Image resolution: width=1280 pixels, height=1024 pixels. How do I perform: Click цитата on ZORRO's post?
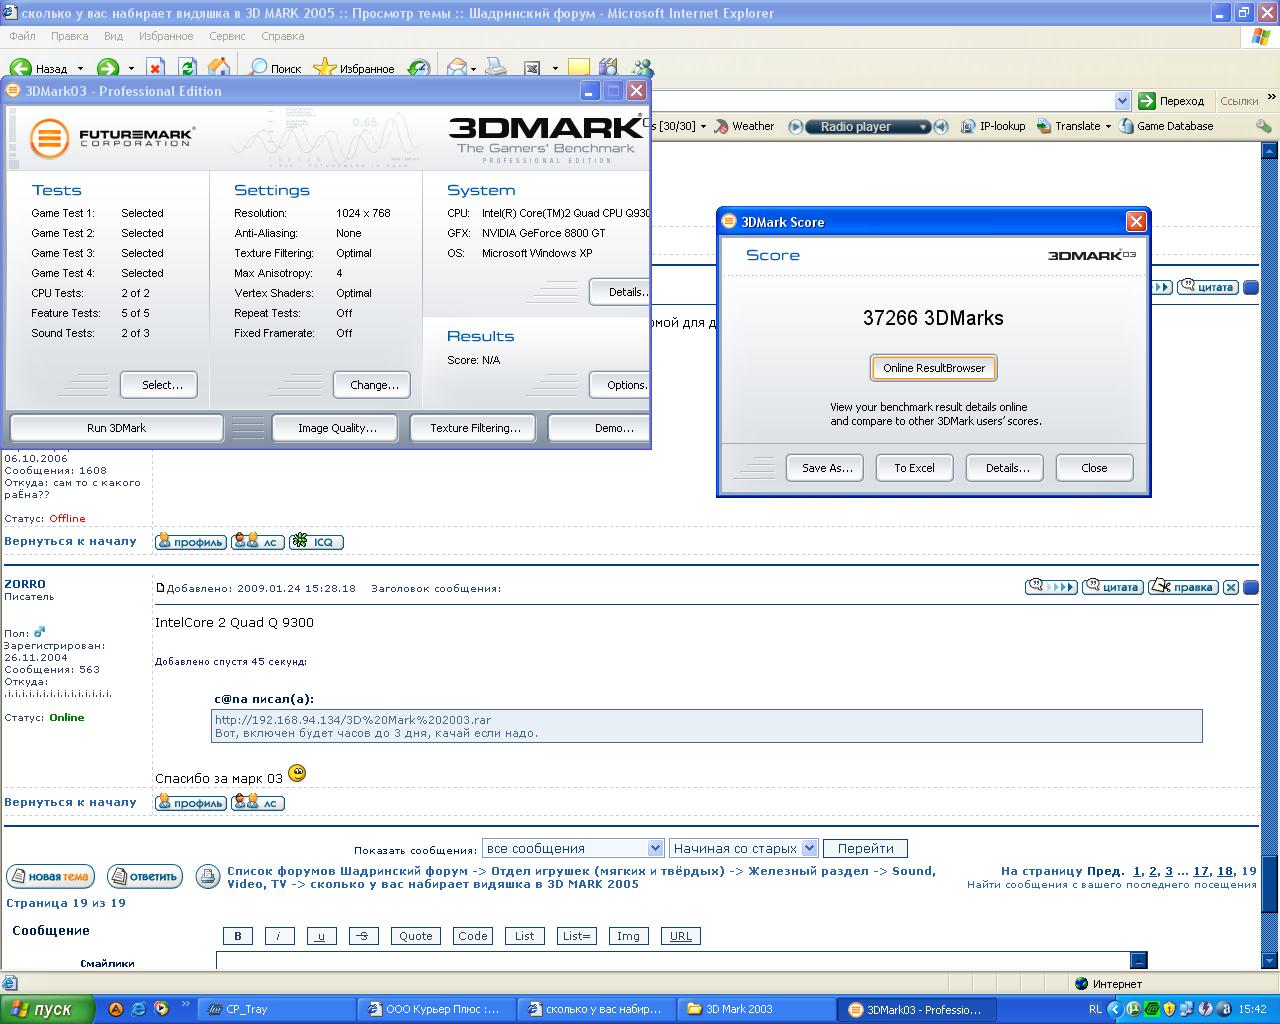pyautogui.click(x=1112, y=587)
